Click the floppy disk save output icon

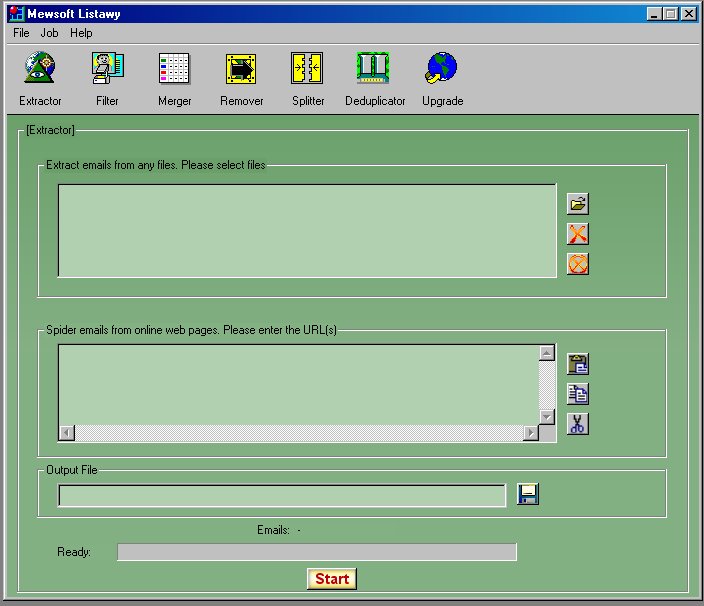(528, 494)
